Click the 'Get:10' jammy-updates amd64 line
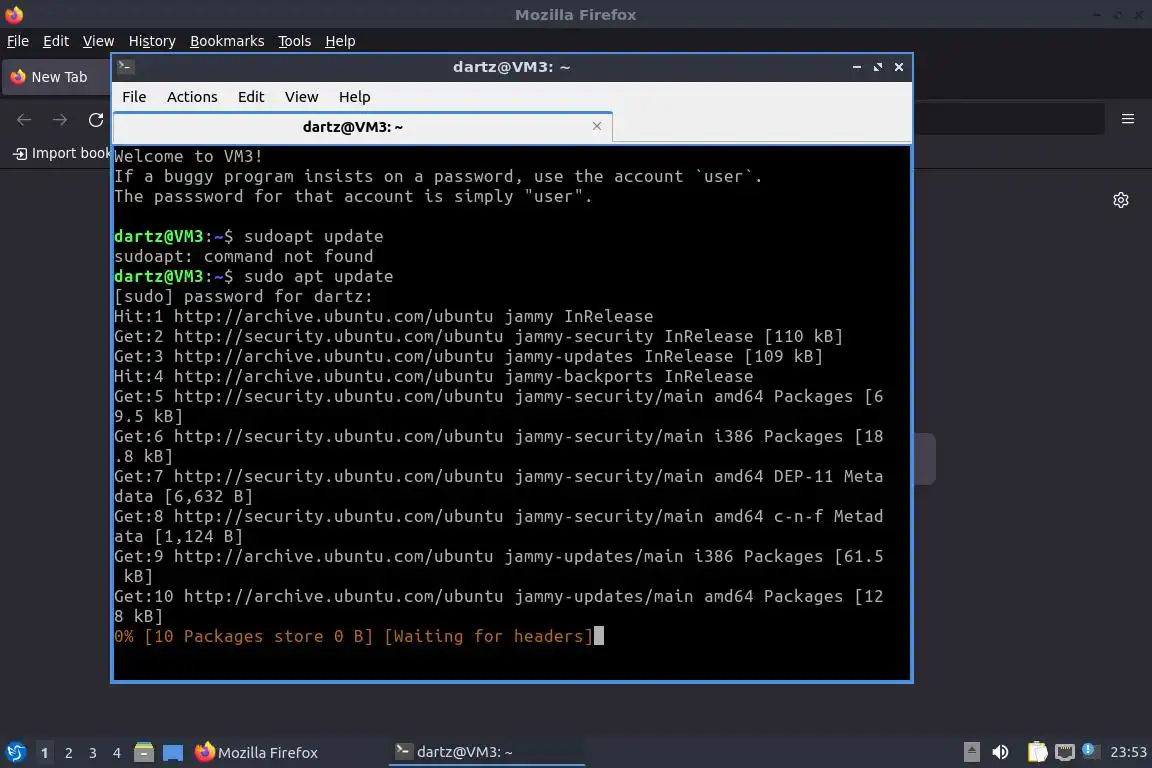1152x768 pixels. pos(499,606)
